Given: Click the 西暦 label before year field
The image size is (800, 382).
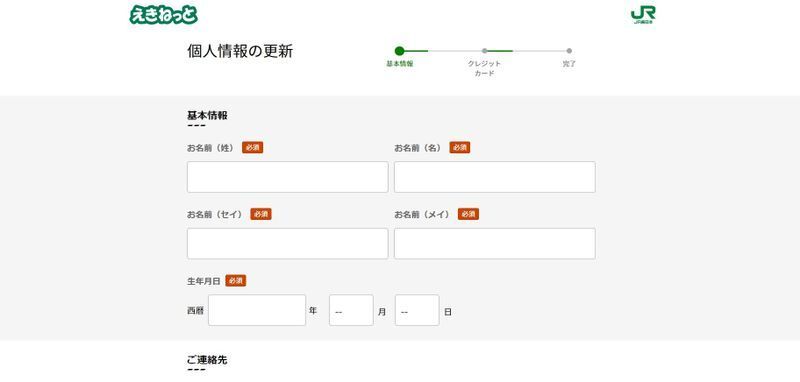Looking at the screenshot, I should pos(195,311).
